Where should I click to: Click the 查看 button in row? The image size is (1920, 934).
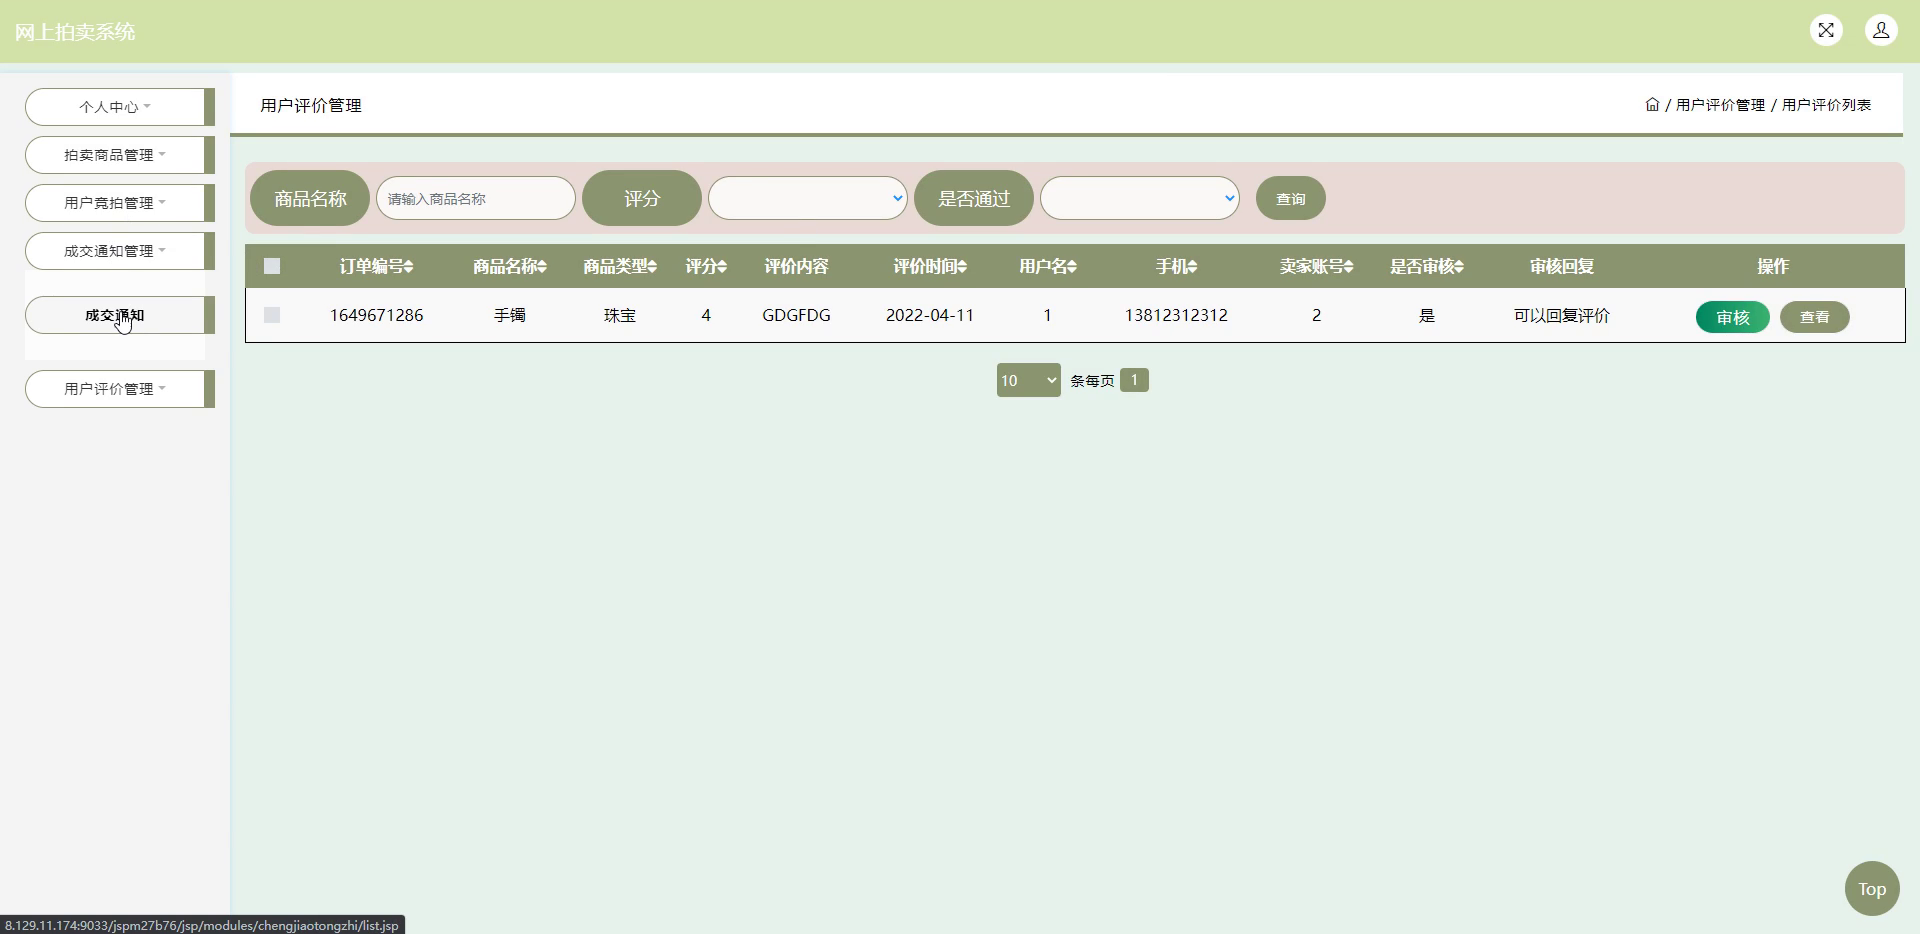(x=1815, y=317)
